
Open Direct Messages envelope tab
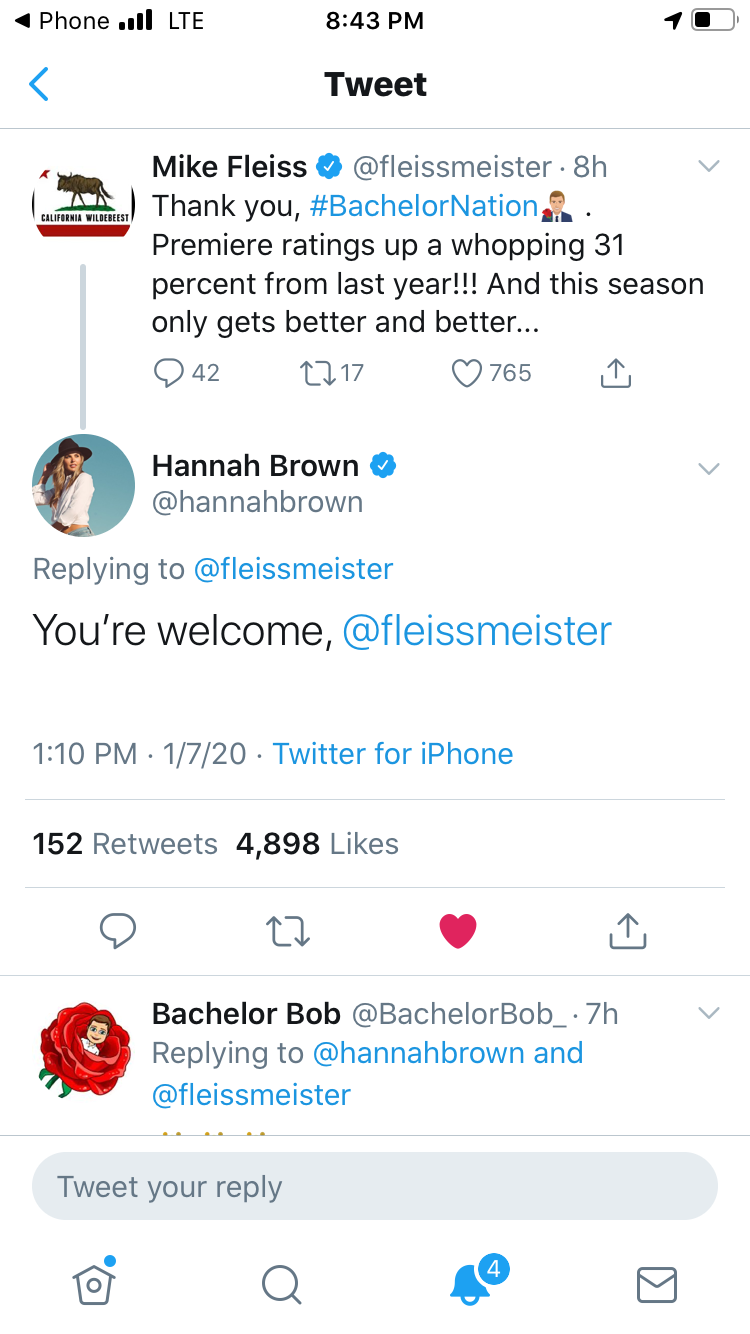point(657,1284)
